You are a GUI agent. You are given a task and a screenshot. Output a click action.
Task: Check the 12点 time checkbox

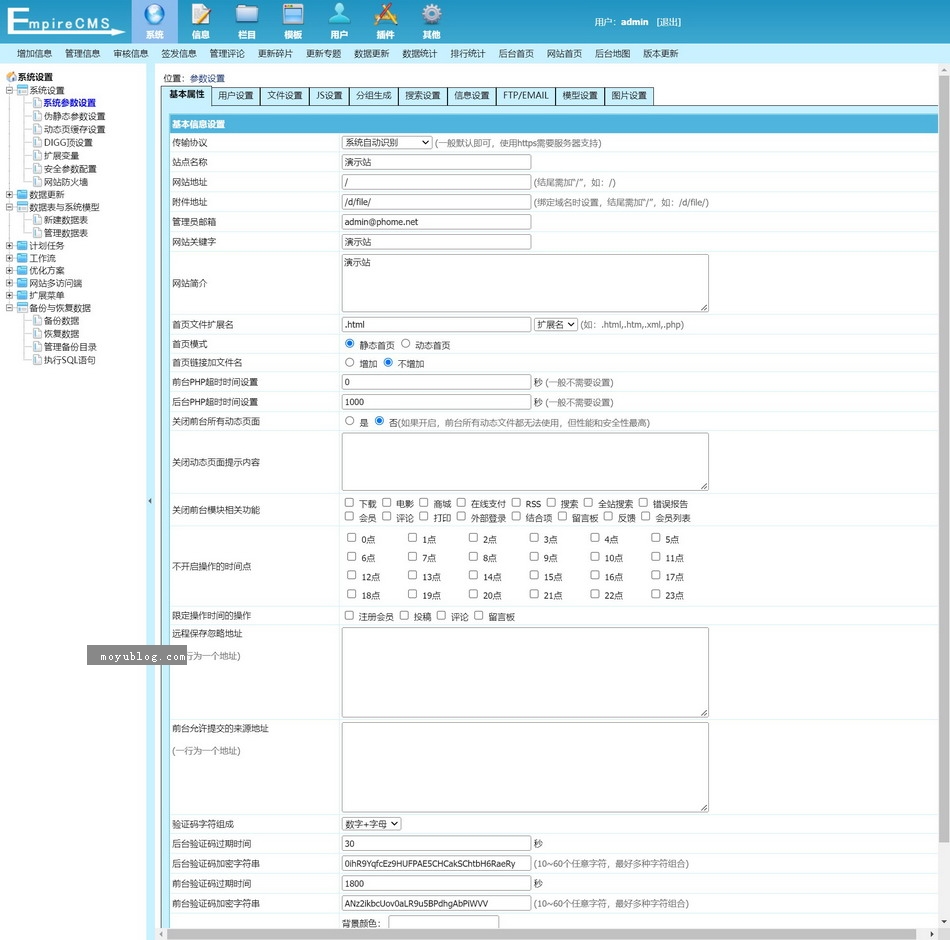351,575
